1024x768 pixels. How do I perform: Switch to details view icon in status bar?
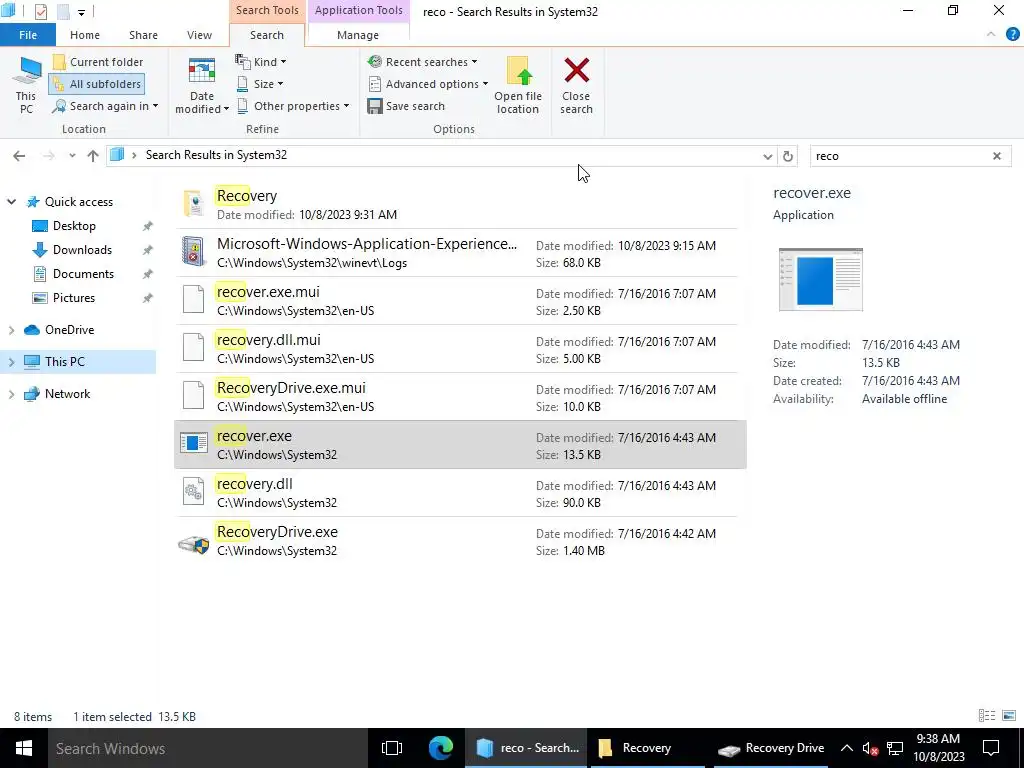987,716
